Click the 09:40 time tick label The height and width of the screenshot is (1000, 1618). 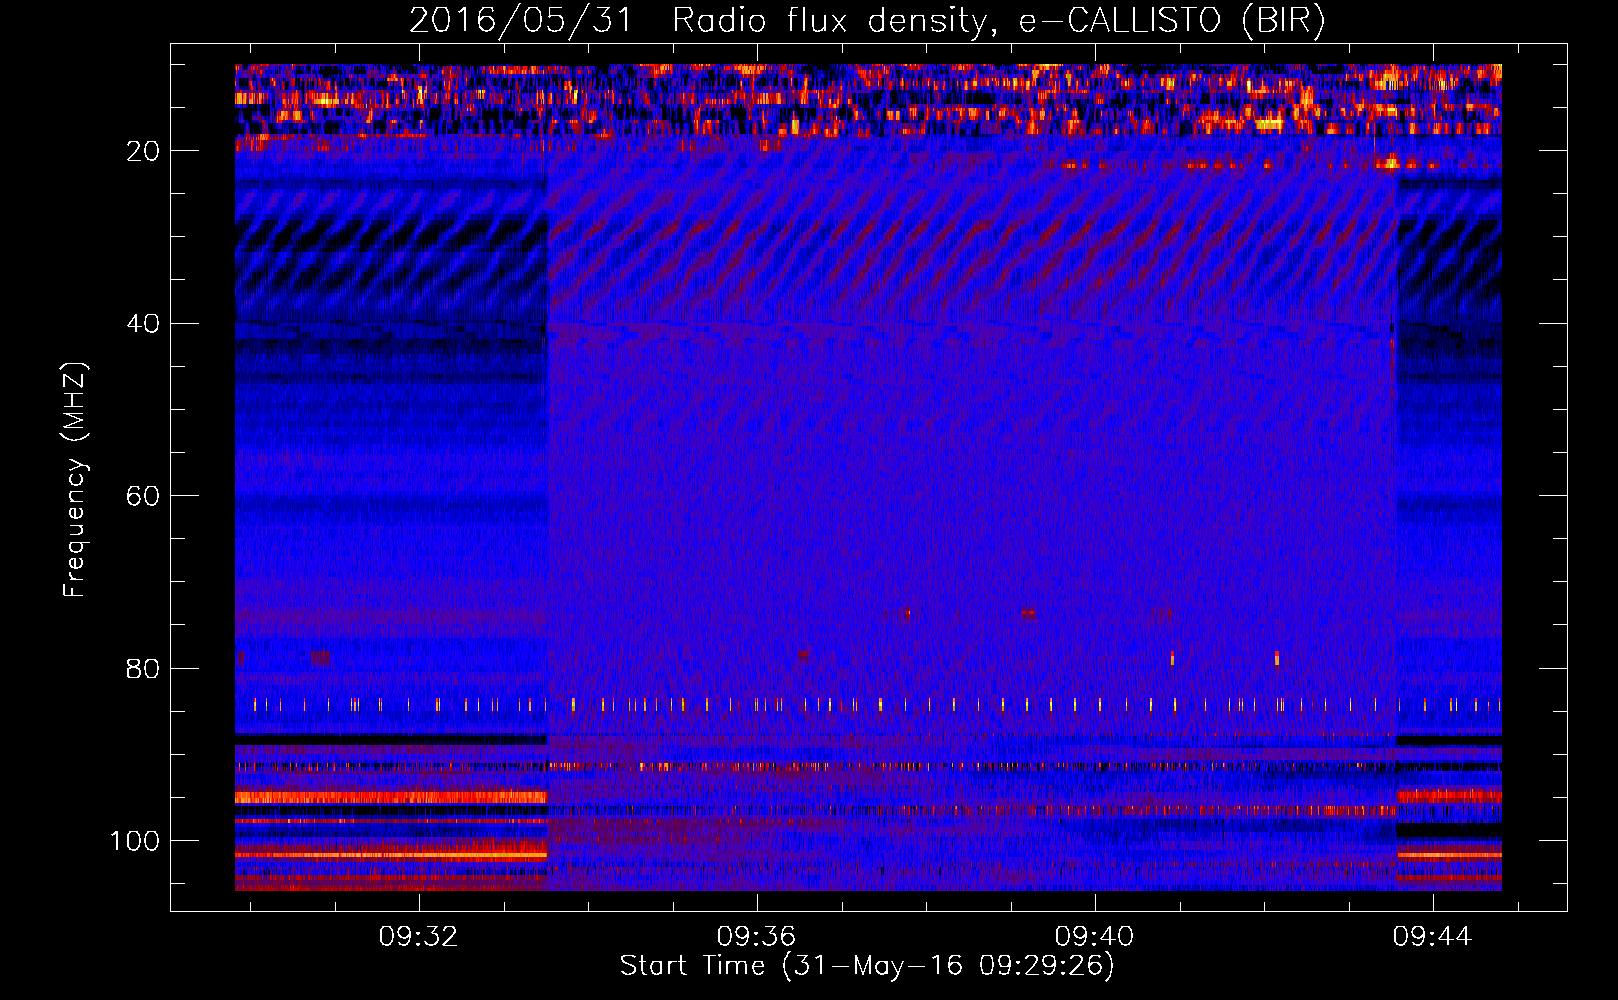tap(1095, 936)
